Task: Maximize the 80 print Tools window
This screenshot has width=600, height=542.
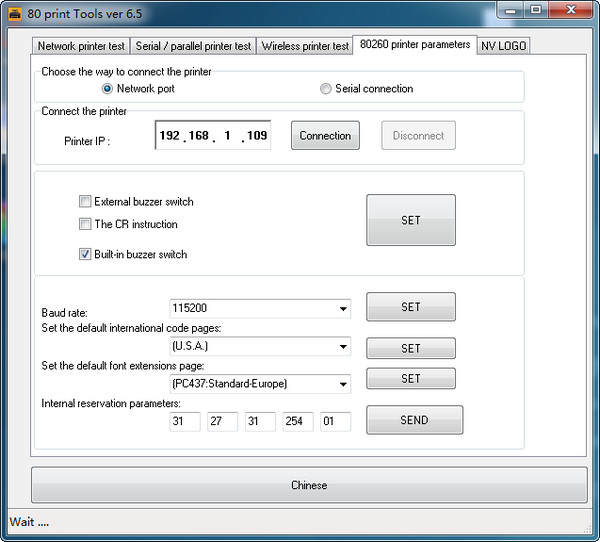Action: pos(536,10)
